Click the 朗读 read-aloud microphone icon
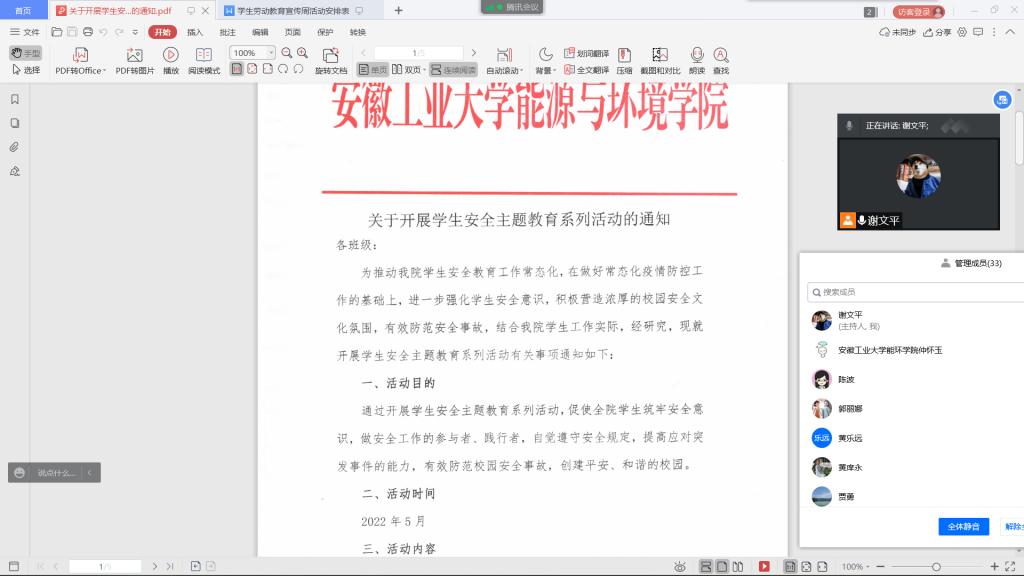Image resolution: width=1024 pixels, height=576 pixels. [697, 56]
